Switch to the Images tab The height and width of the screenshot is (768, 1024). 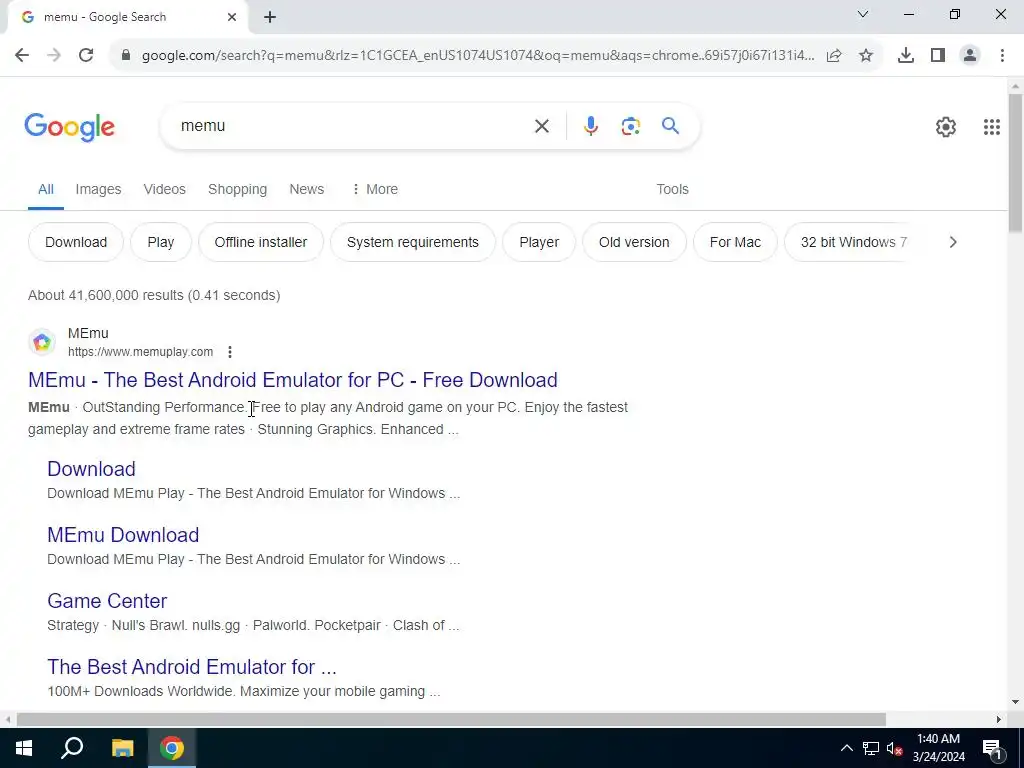coord(99,189)
